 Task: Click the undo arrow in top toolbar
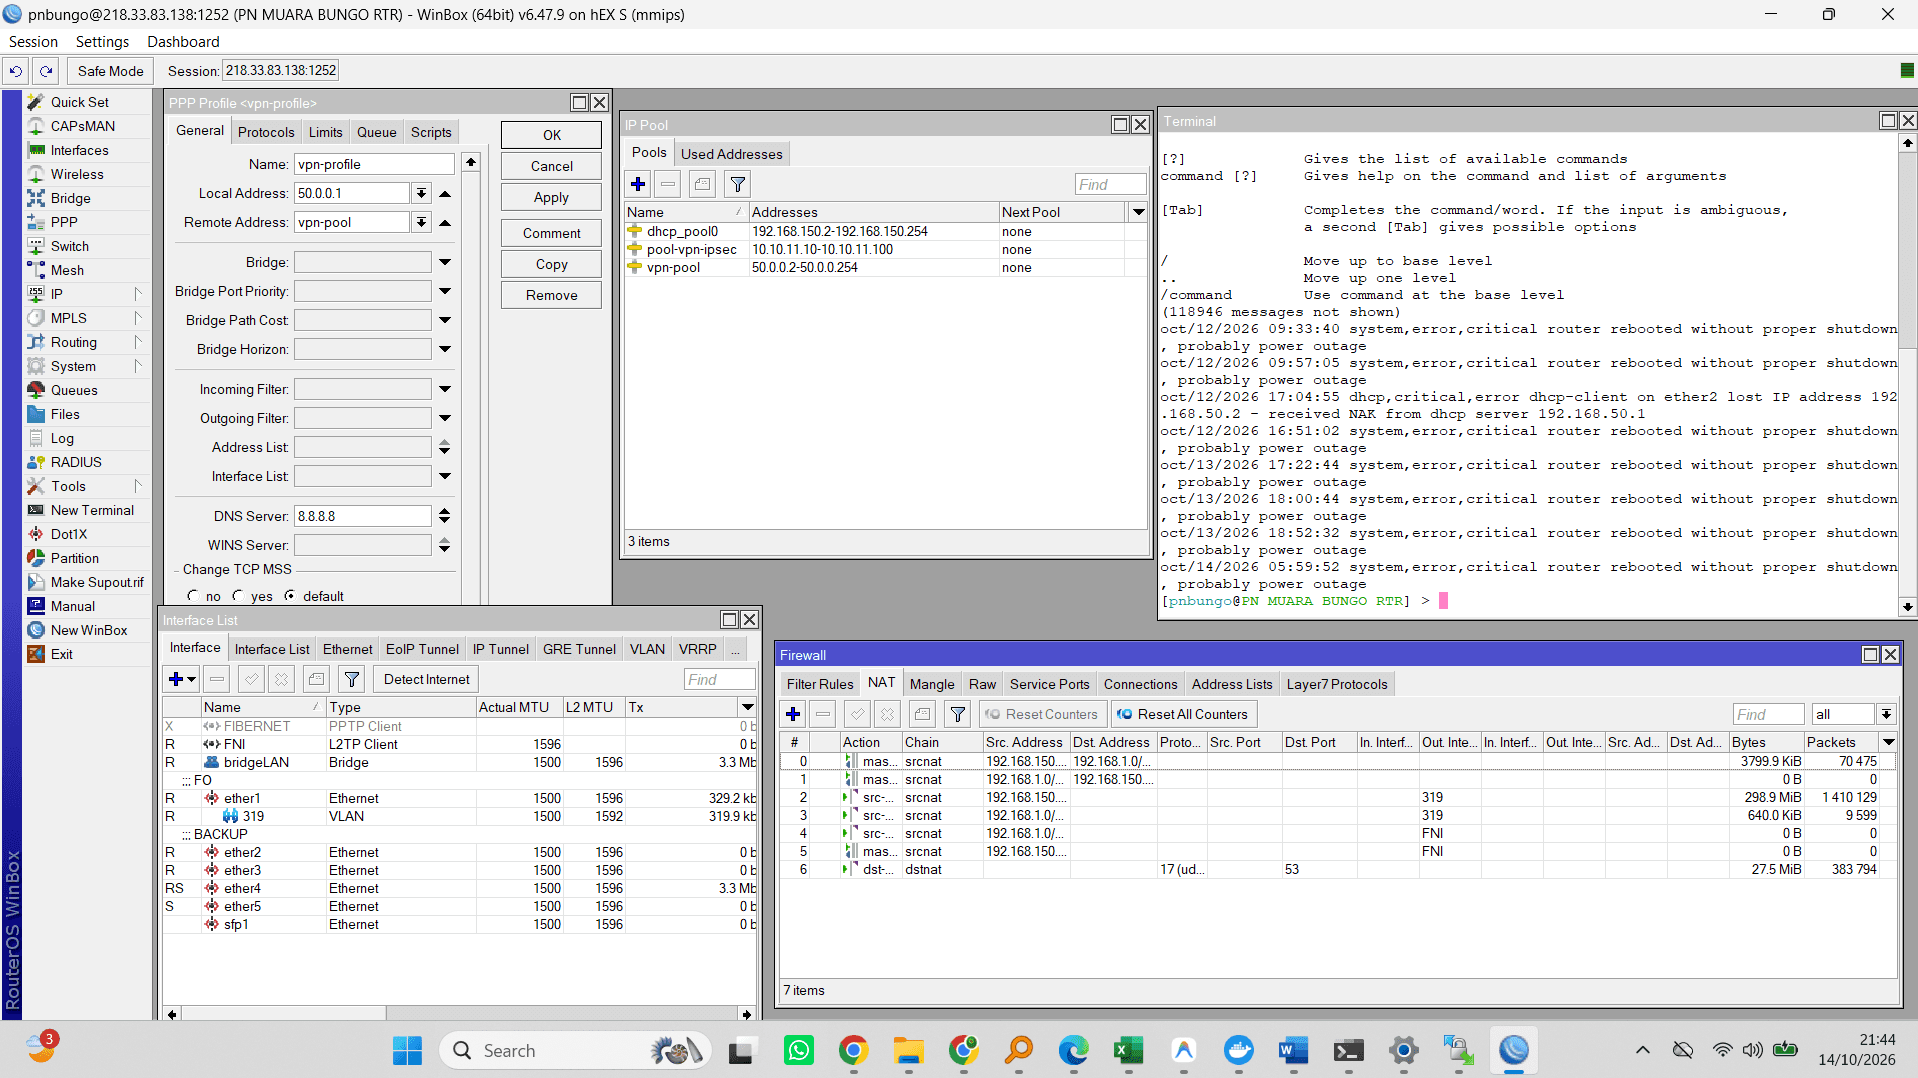click(x=16, y=71)
